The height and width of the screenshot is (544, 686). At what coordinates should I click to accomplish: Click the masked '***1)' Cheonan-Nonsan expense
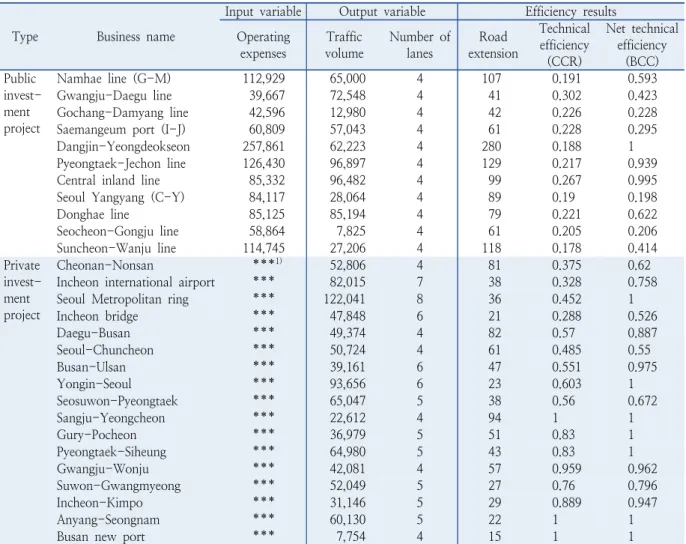267,263
